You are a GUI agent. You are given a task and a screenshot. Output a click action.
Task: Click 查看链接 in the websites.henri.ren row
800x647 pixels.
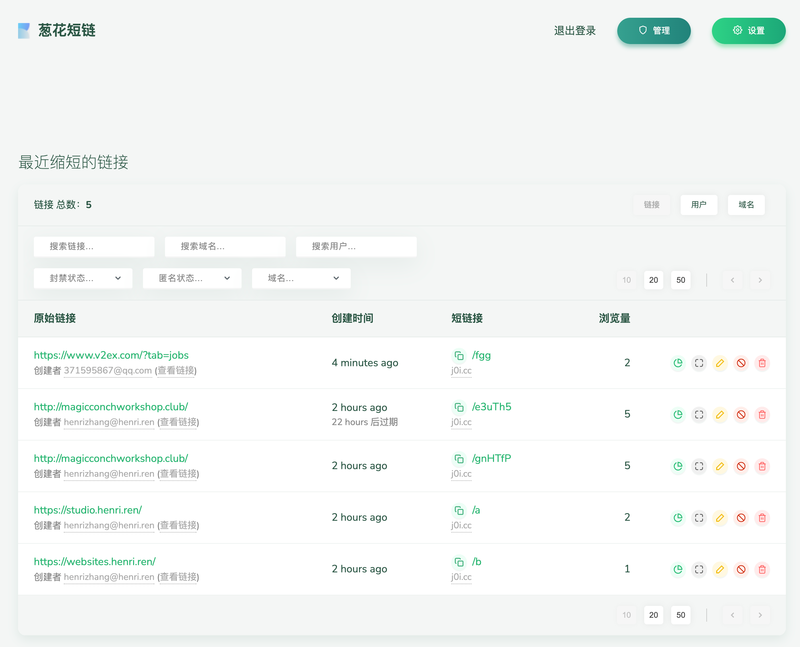pos(178,577)
